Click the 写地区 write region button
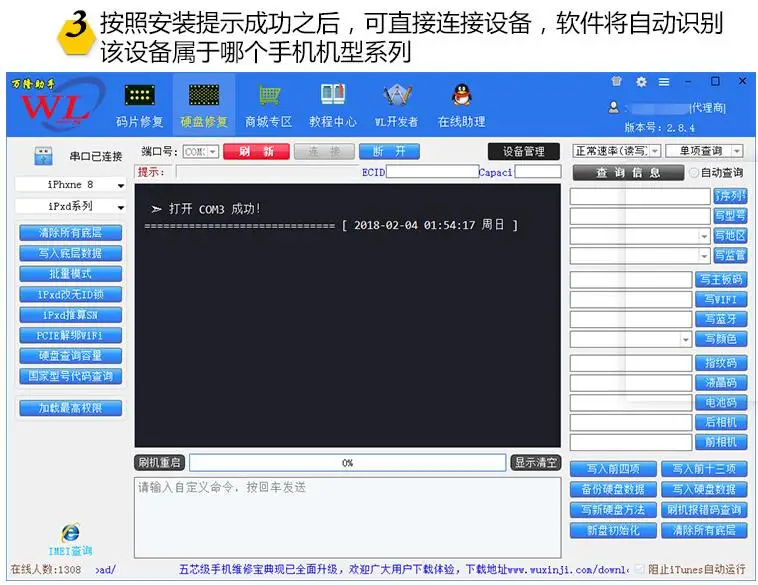Viewport: 758px width, 585px height. point(730,236)
